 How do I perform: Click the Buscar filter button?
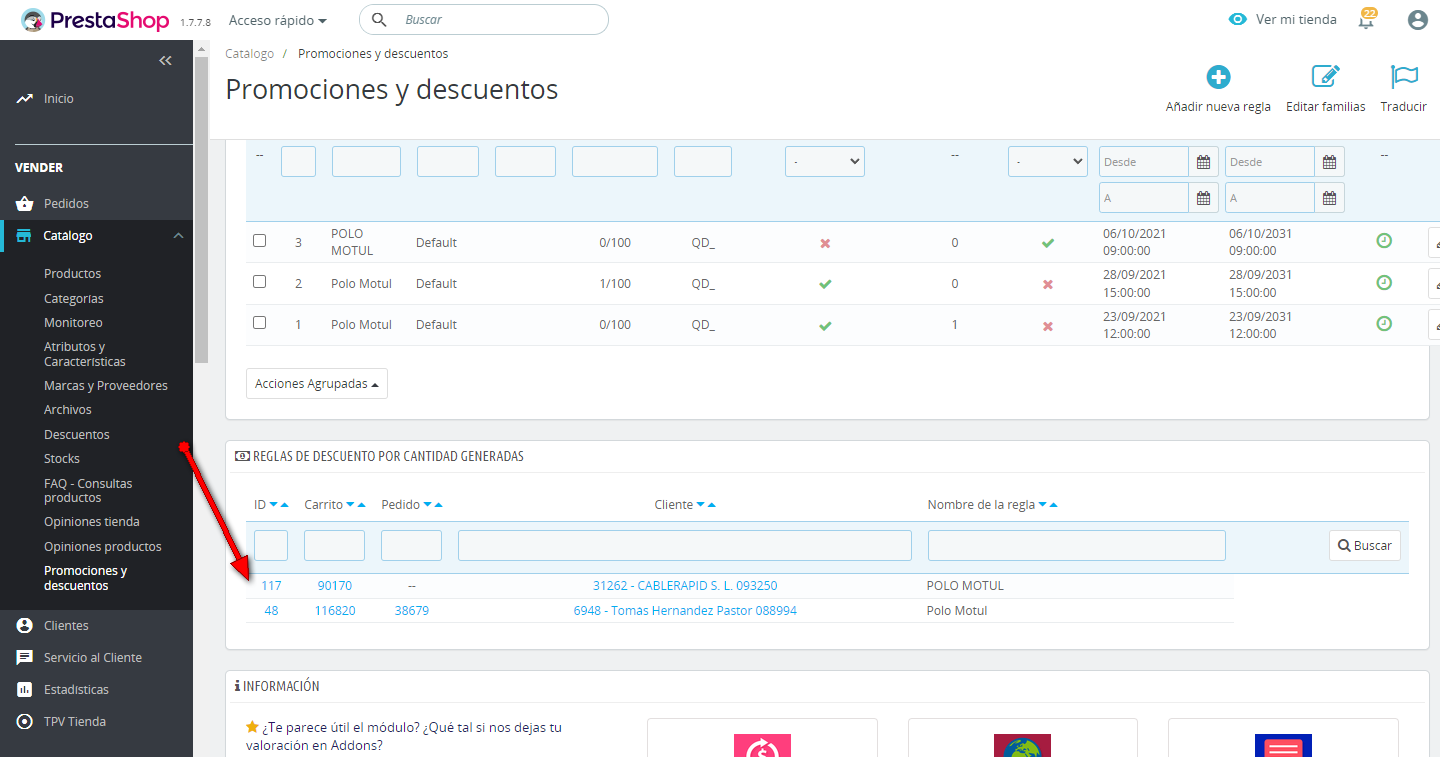tap(1364, 546)
